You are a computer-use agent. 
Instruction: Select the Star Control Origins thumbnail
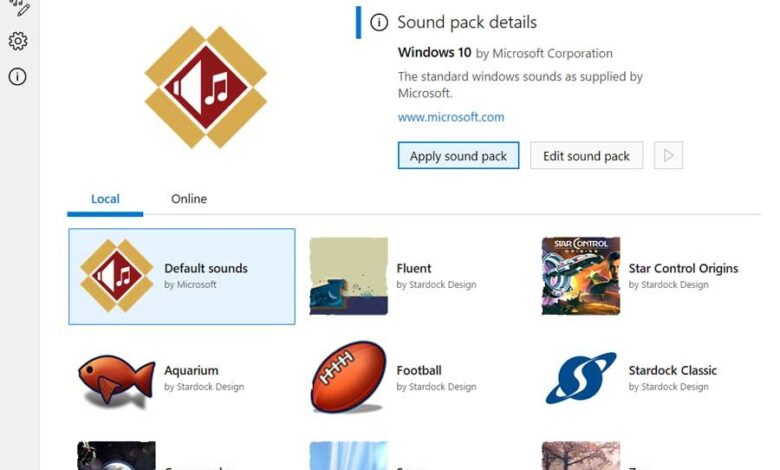(580, 276)
